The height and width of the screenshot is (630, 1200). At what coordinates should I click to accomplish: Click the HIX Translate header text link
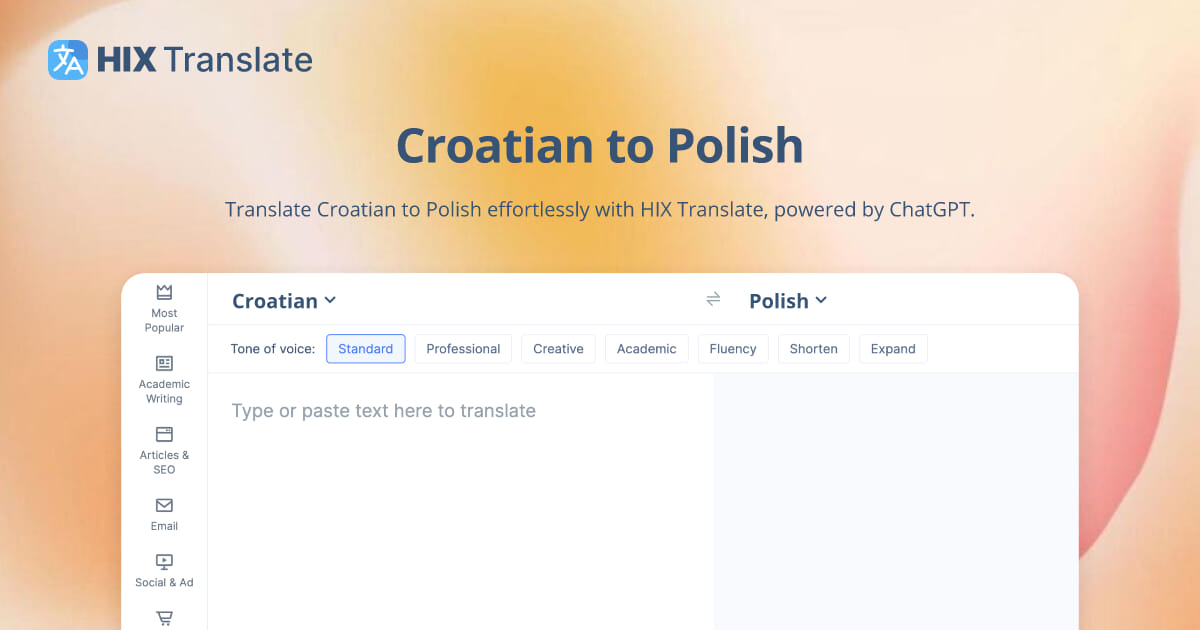pyautogui.click(x=203, y=59)
